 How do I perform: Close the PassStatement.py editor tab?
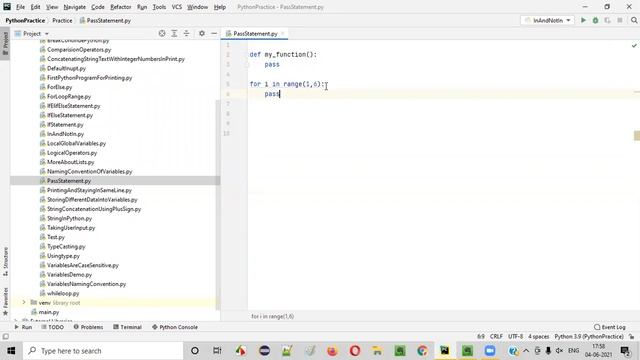click(x=282, y=34)
